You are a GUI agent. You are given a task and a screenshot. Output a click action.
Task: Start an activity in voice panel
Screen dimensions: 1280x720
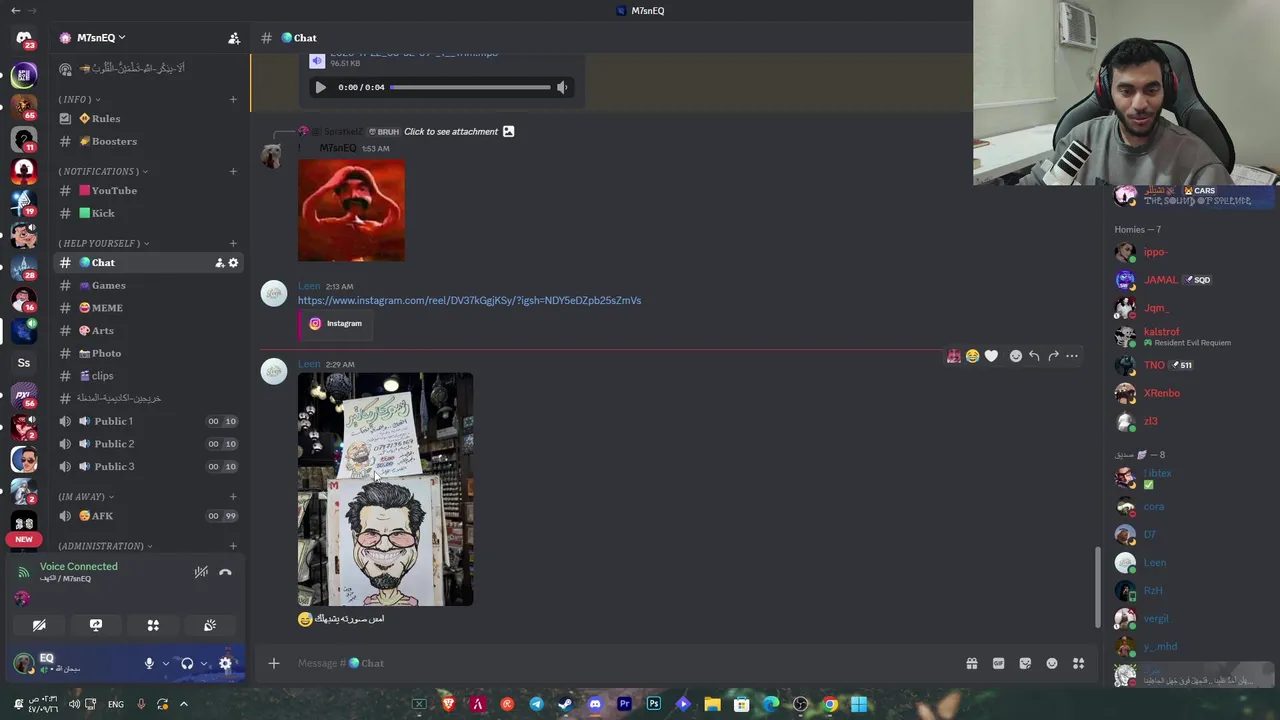[x=153, y=625]
